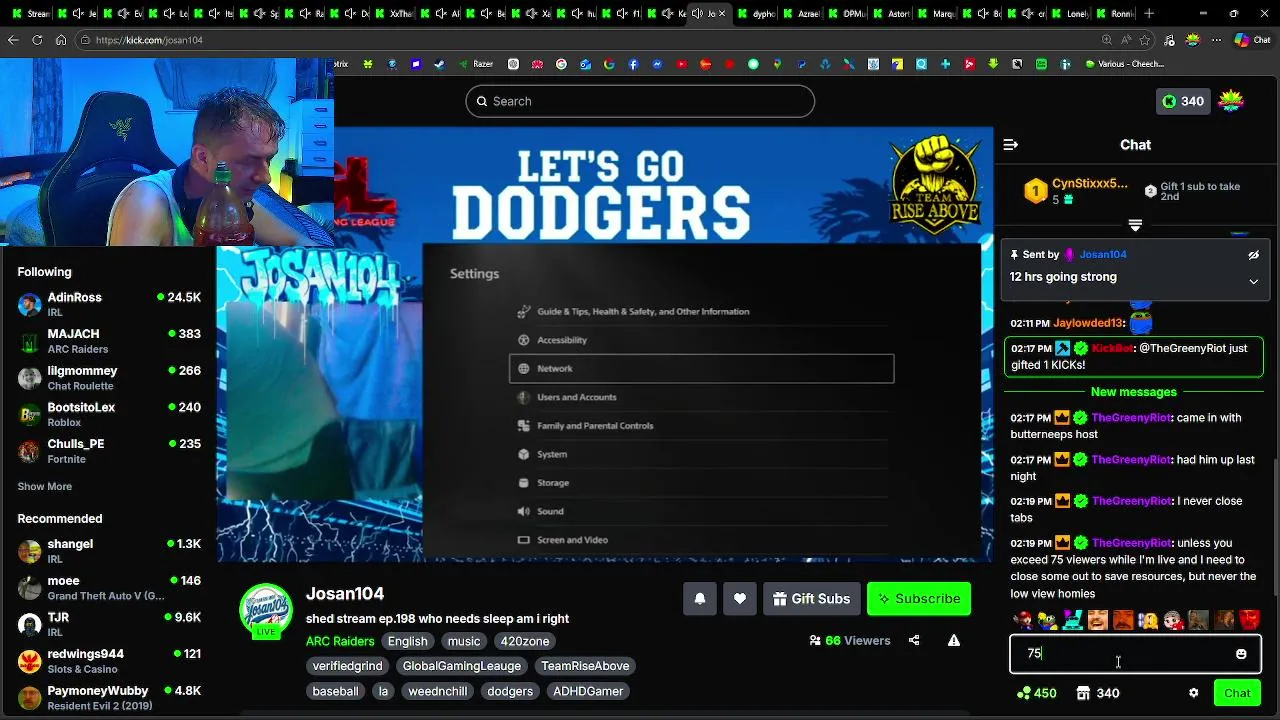
Task: Click the kick.com address bar
Action: click(x=590, y=40)
